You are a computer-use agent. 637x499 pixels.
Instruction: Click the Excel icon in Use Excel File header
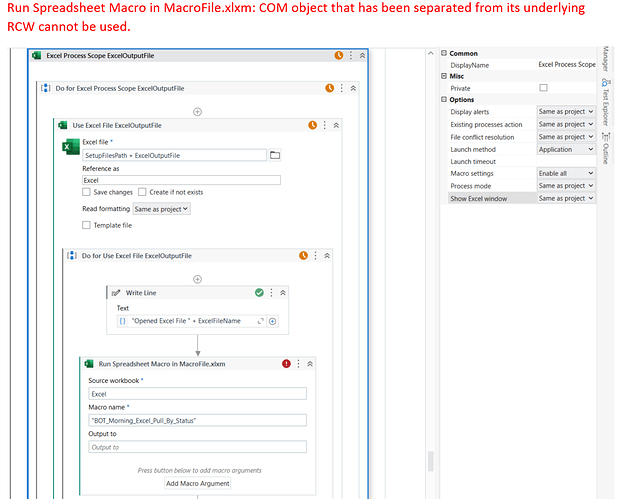[63, 125]
